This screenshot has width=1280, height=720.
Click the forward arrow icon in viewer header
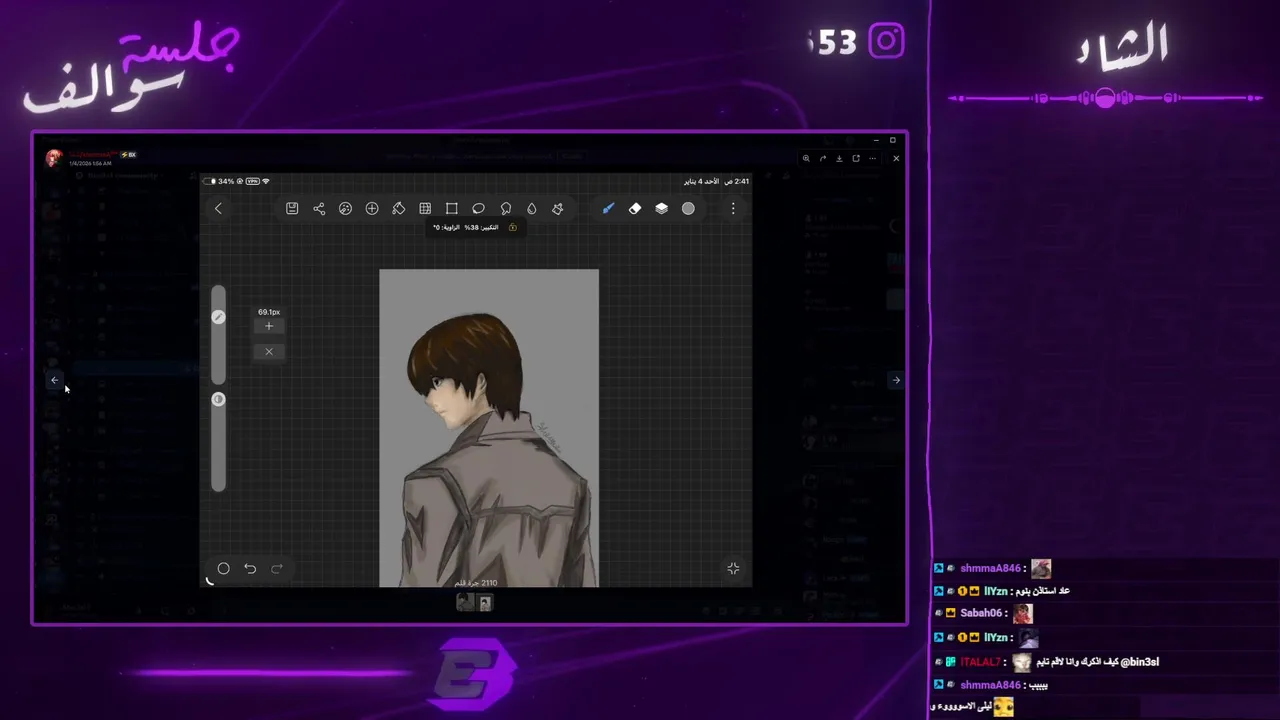823,158
